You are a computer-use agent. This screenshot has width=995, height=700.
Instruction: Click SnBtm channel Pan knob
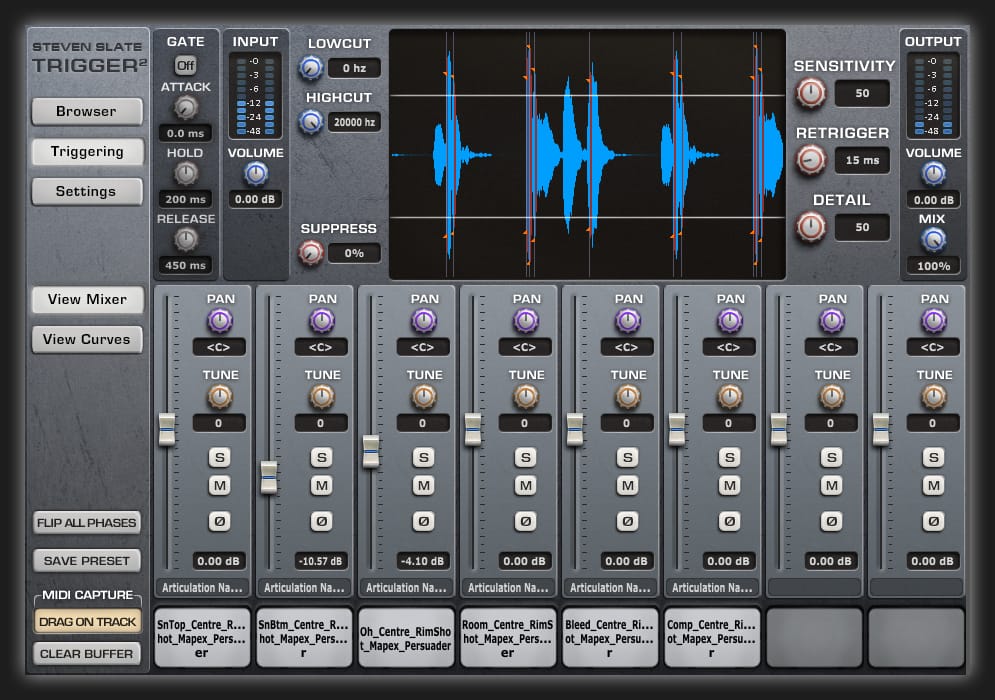[322, 321]
